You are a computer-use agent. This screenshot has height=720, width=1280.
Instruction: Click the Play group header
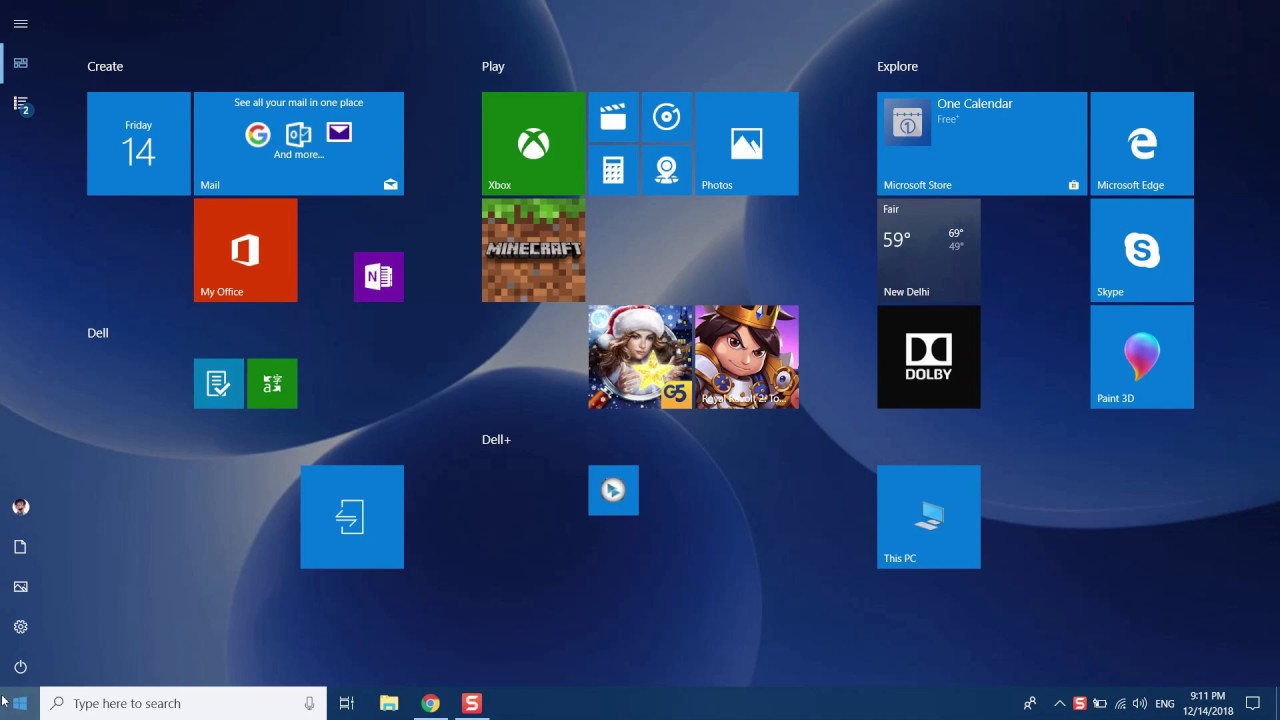[x=493, y=66]
